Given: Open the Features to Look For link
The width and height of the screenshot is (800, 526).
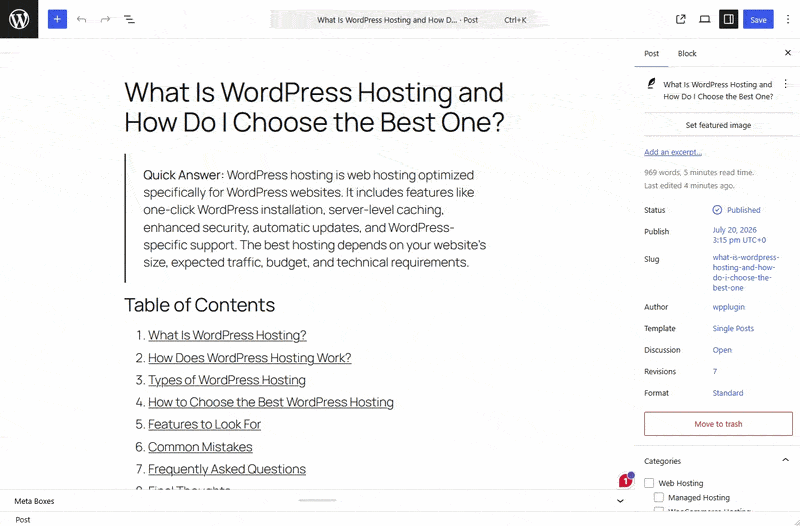Looking at the screenshot, I should pos(205,424).
